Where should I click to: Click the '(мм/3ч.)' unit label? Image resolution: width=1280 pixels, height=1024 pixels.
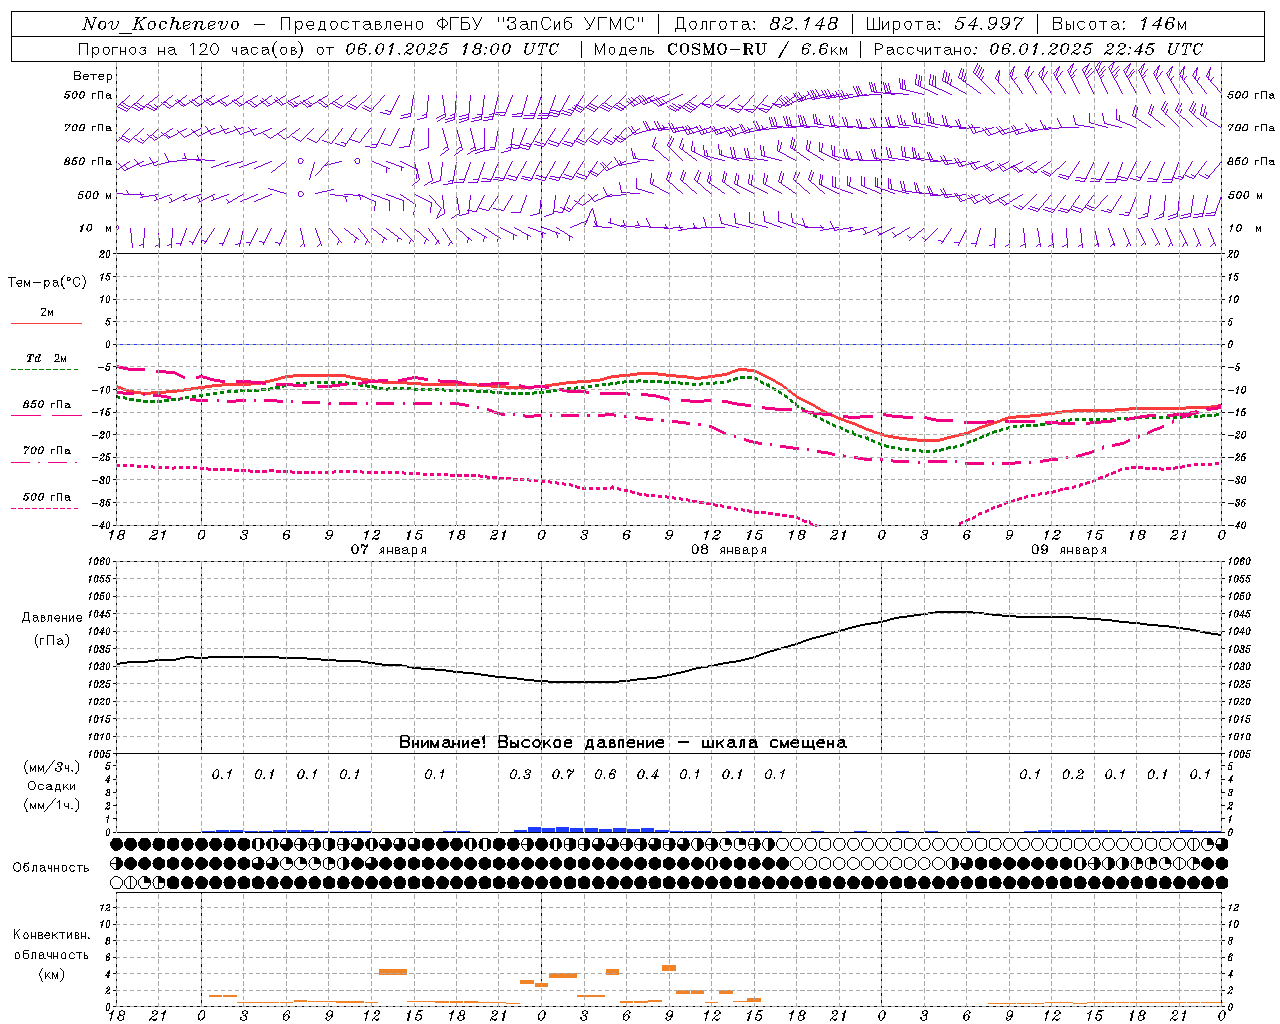(51, 767)
